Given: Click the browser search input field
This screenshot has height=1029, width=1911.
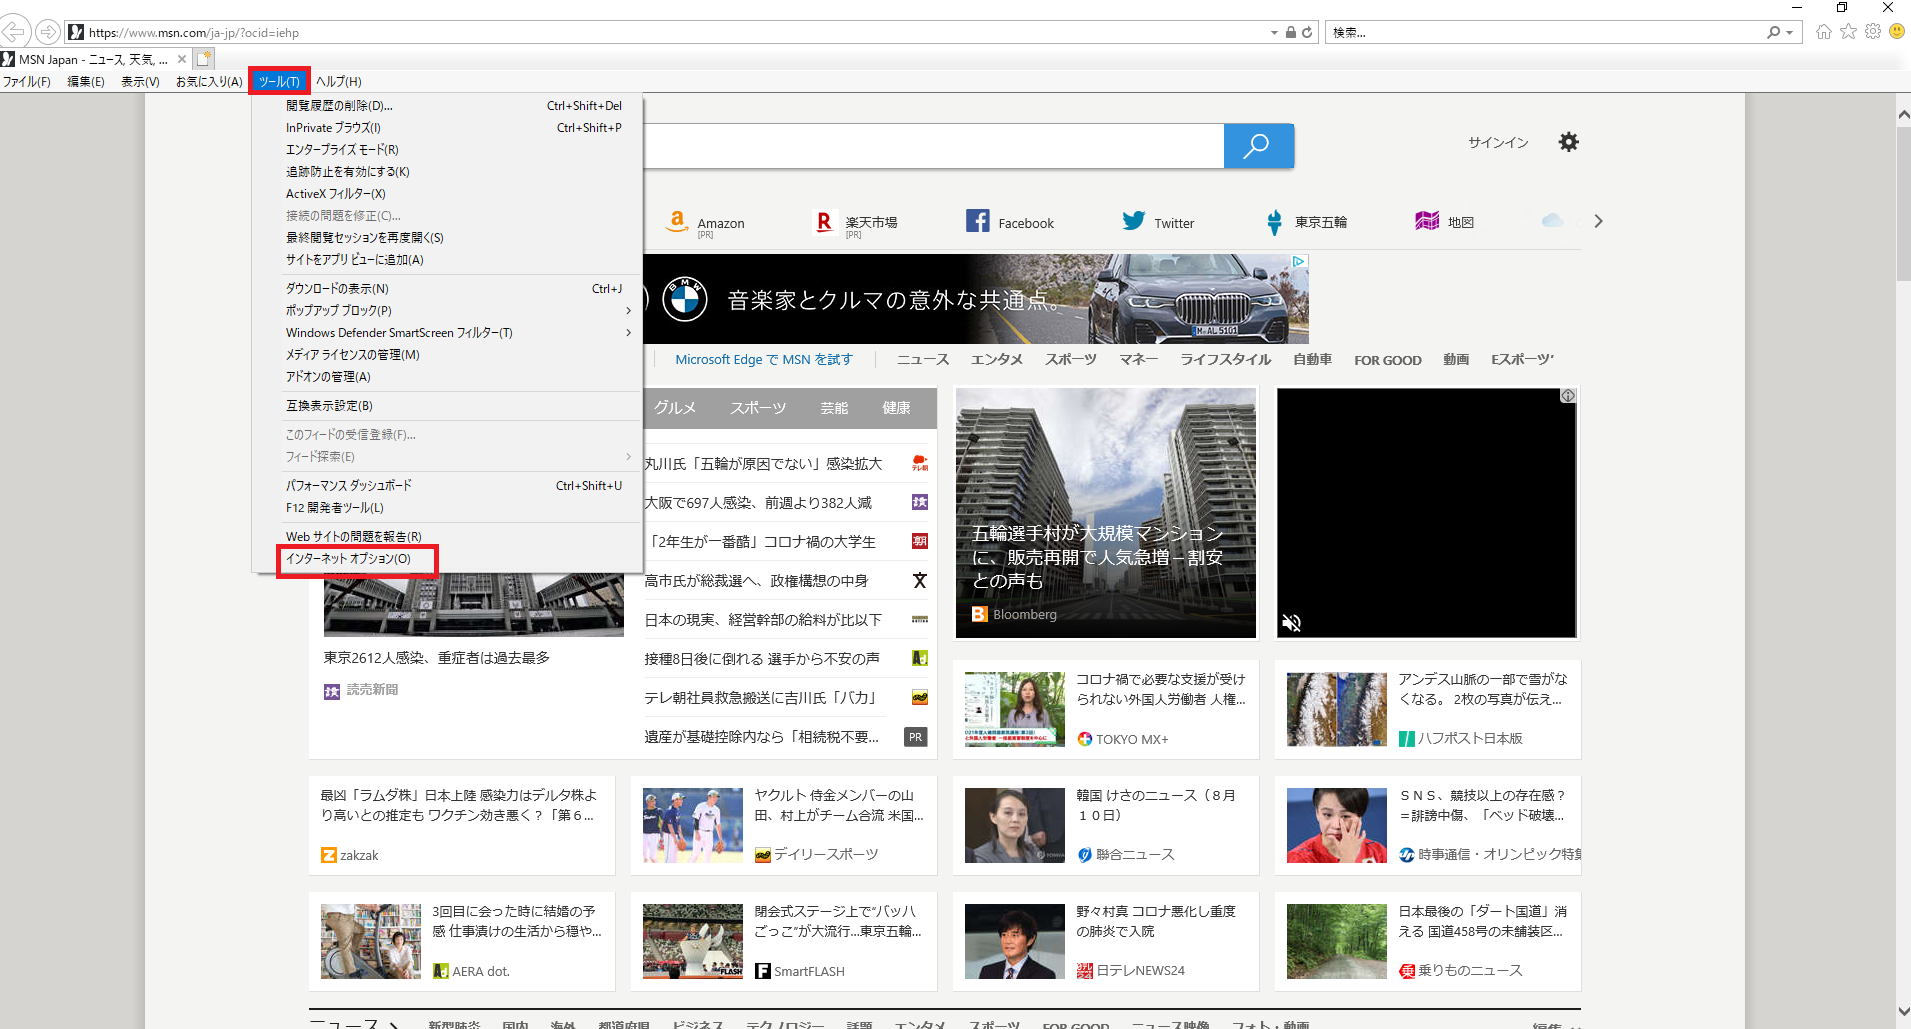Looking at the screenshot, I should [x=1545, y=33].
